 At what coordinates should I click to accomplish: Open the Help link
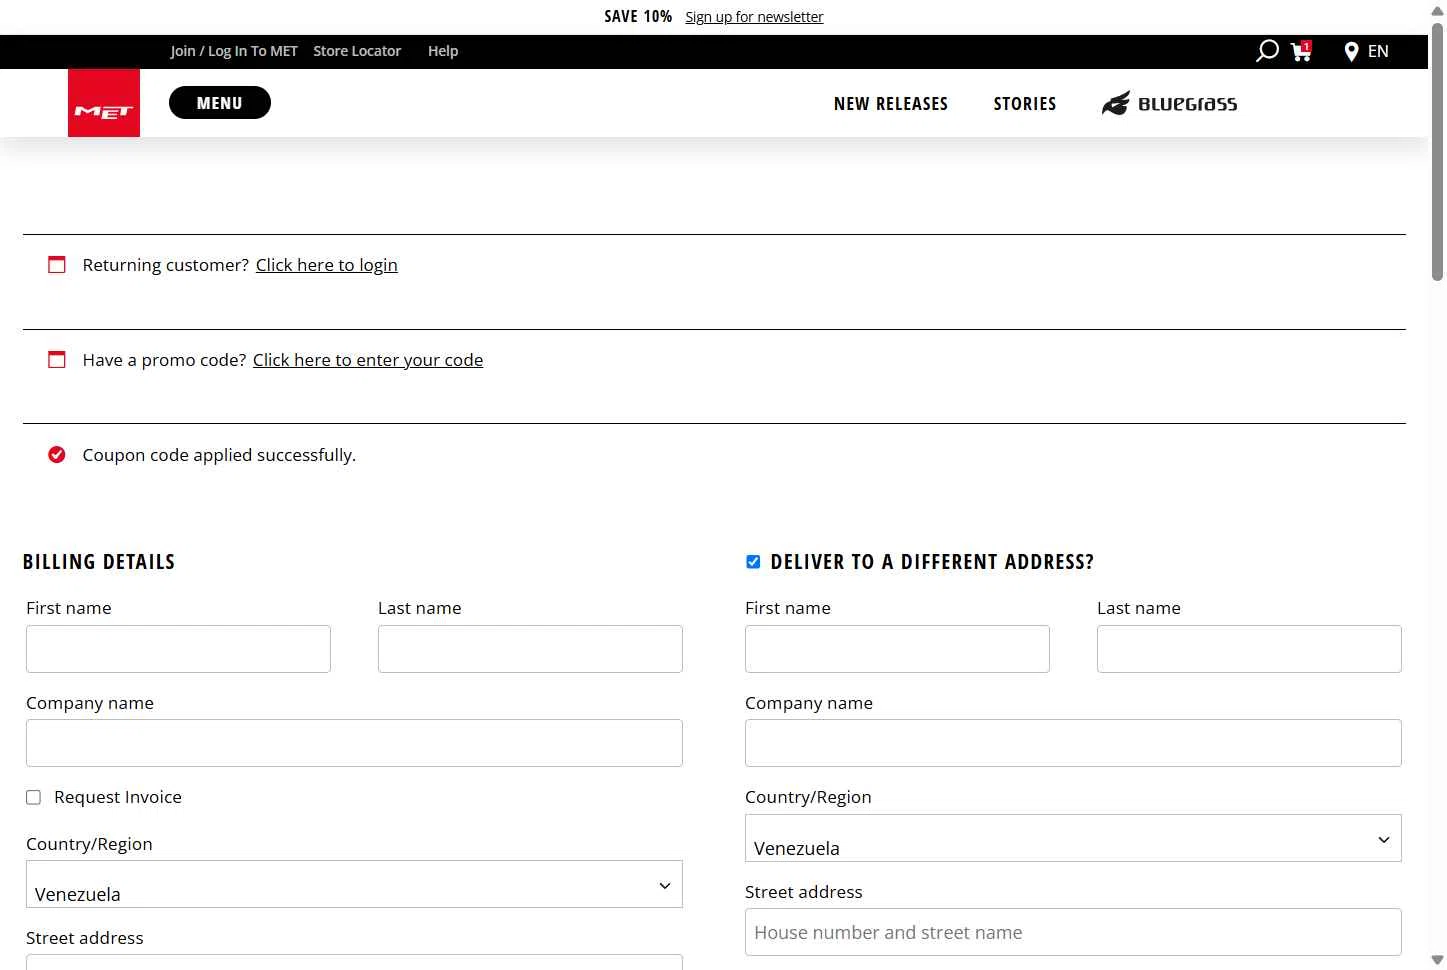coord(443,51)
